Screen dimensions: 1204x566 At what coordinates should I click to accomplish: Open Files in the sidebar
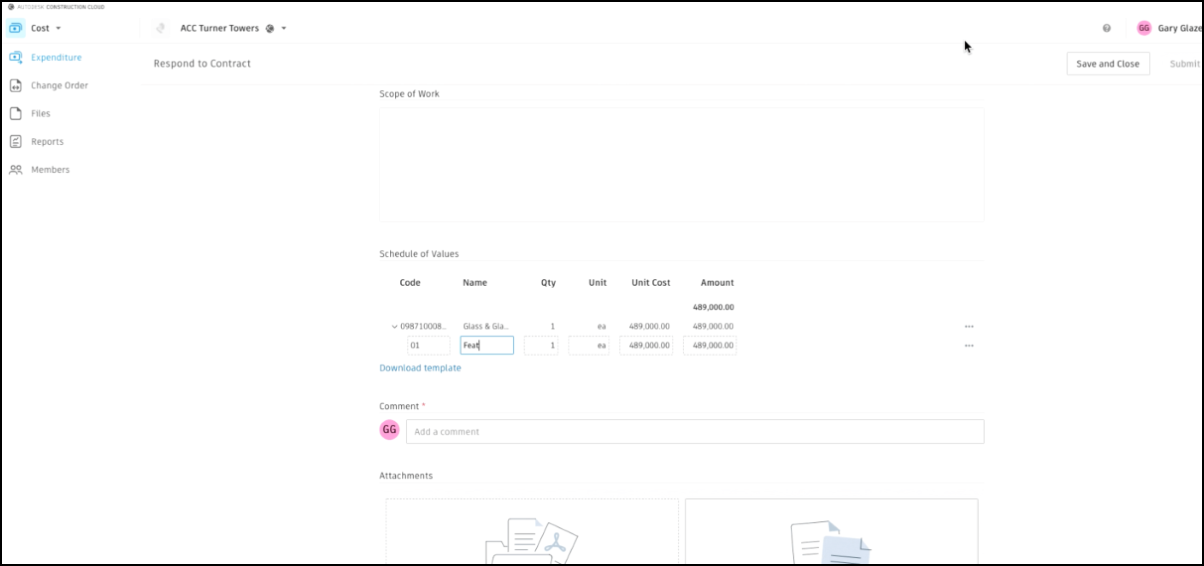pyautogui.click(x=40, y=113)
